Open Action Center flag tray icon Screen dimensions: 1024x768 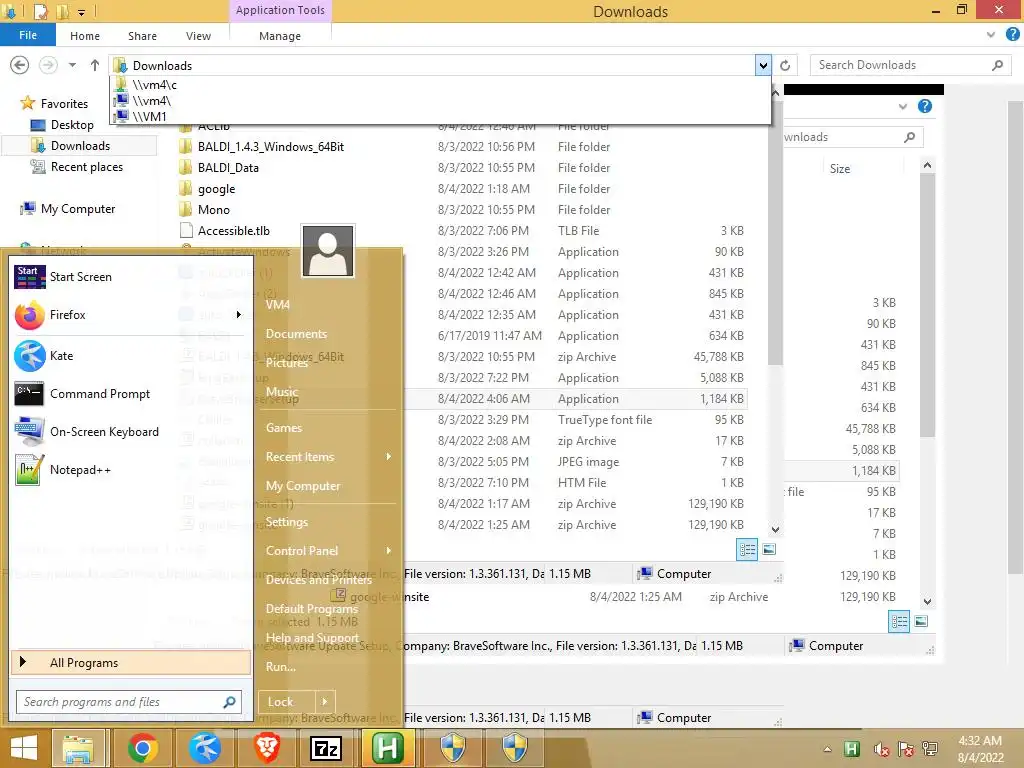906,749
